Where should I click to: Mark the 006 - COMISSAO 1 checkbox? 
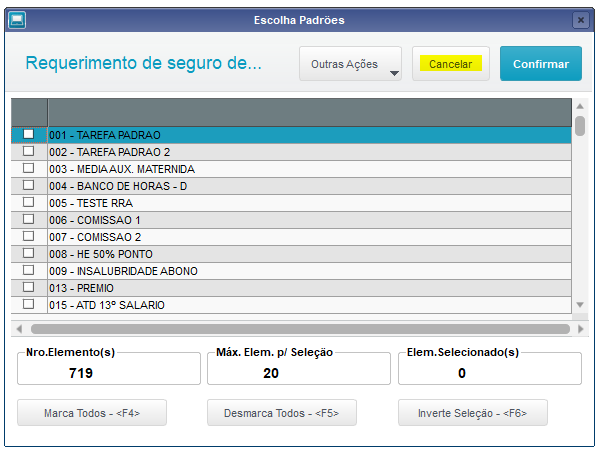[x=28, y=220]
